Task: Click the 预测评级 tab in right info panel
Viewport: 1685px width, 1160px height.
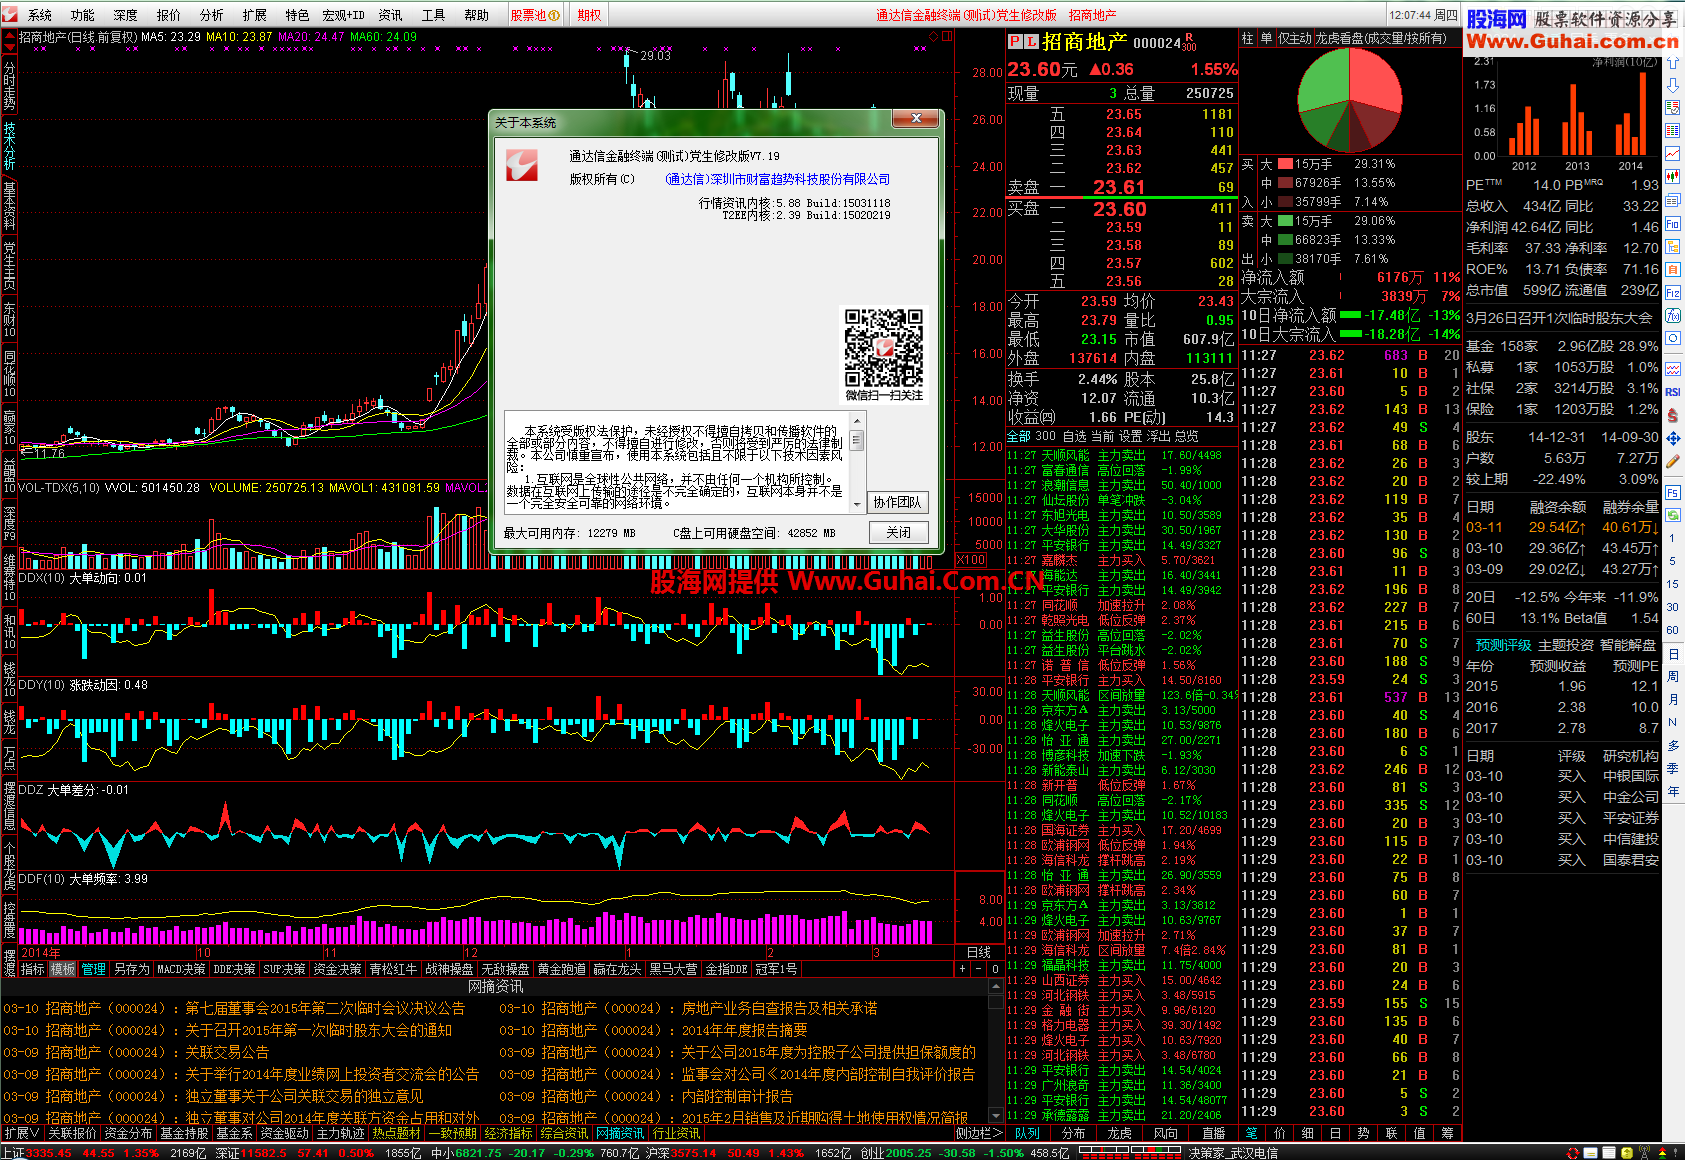Action: [x=1503, y=645]
